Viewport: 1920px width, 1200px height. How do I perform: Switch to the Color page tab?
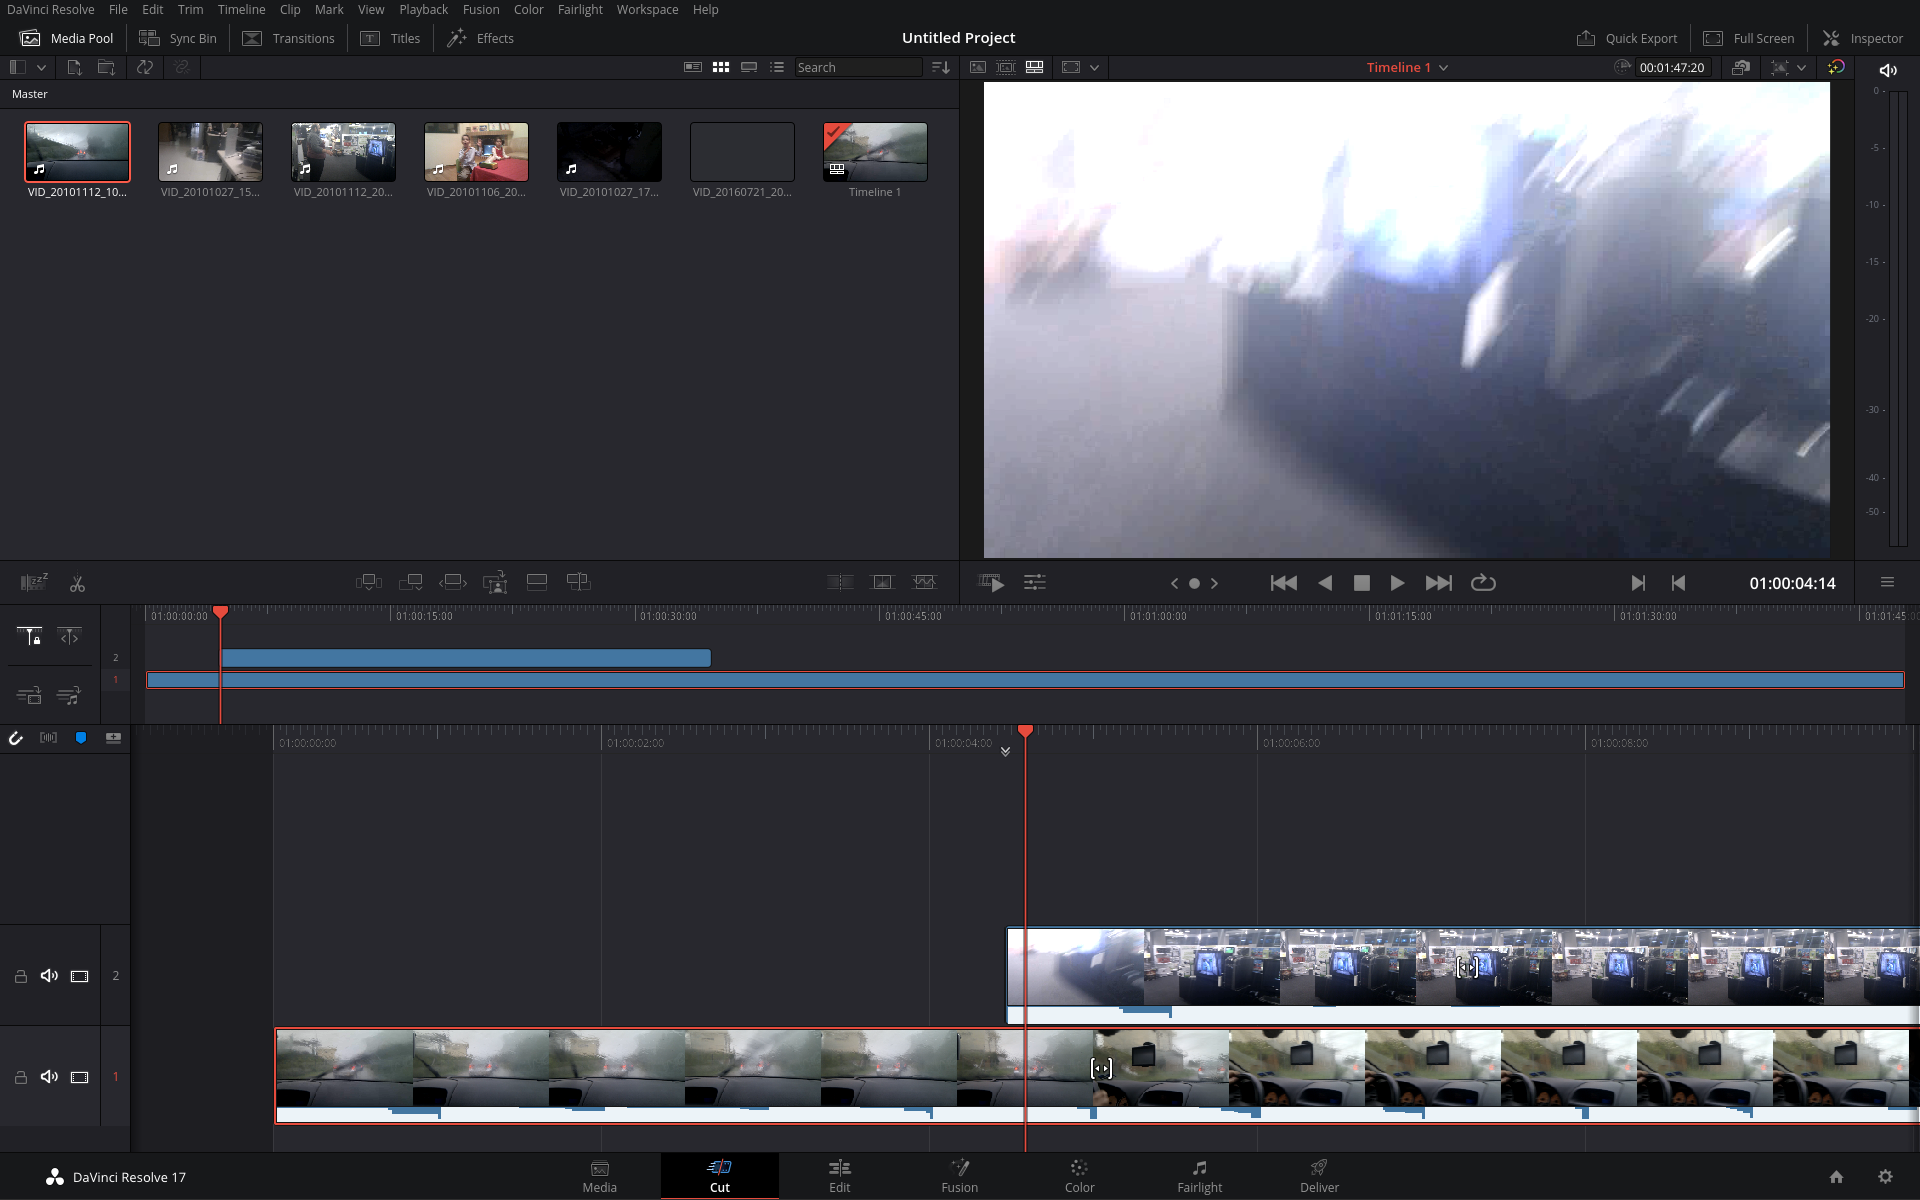pyautogui.click(x=1079, y=1176)
